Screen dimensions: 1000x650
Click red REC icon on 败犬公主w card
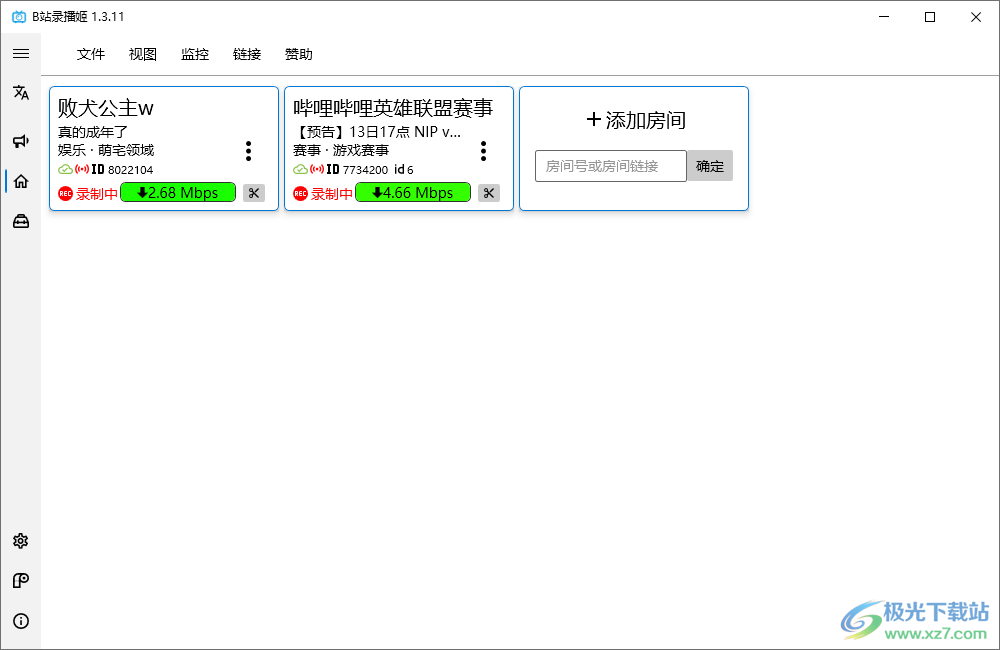[x=65, y=193]
